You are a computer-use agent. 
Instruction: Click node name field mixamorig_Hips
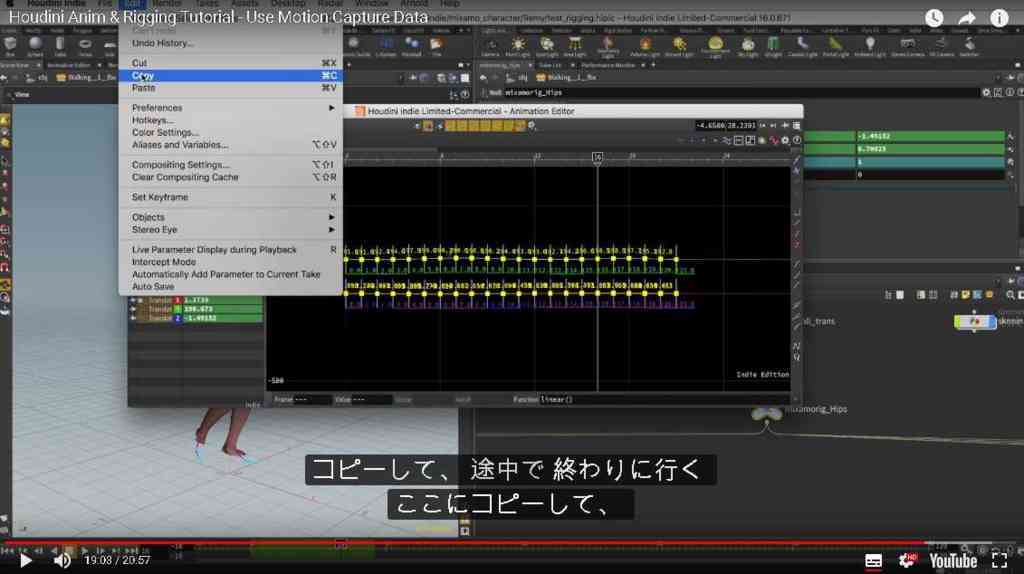tap(741, 93)
